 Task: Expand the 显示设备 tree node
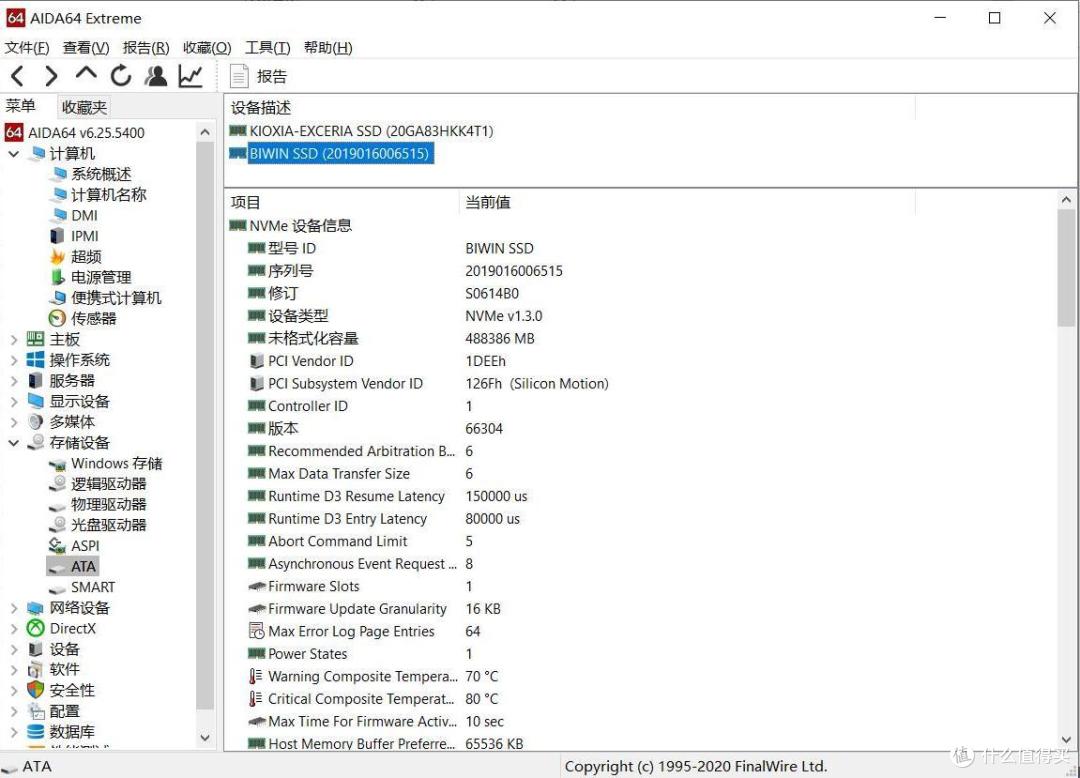tap(14, 401)
